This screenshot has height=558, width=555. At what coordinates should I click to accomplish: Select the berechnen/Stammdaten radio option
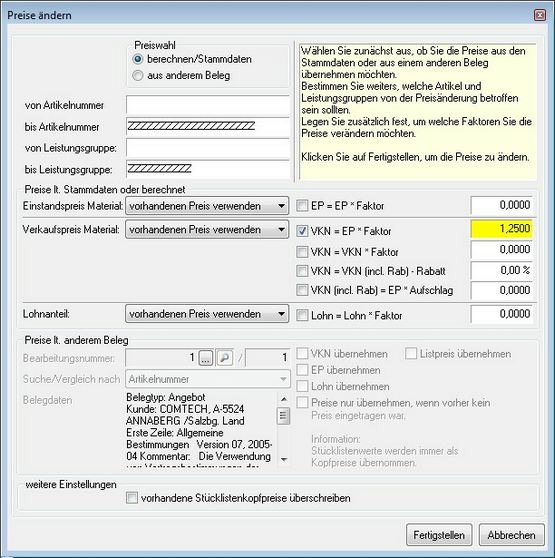tap(138, 59)
